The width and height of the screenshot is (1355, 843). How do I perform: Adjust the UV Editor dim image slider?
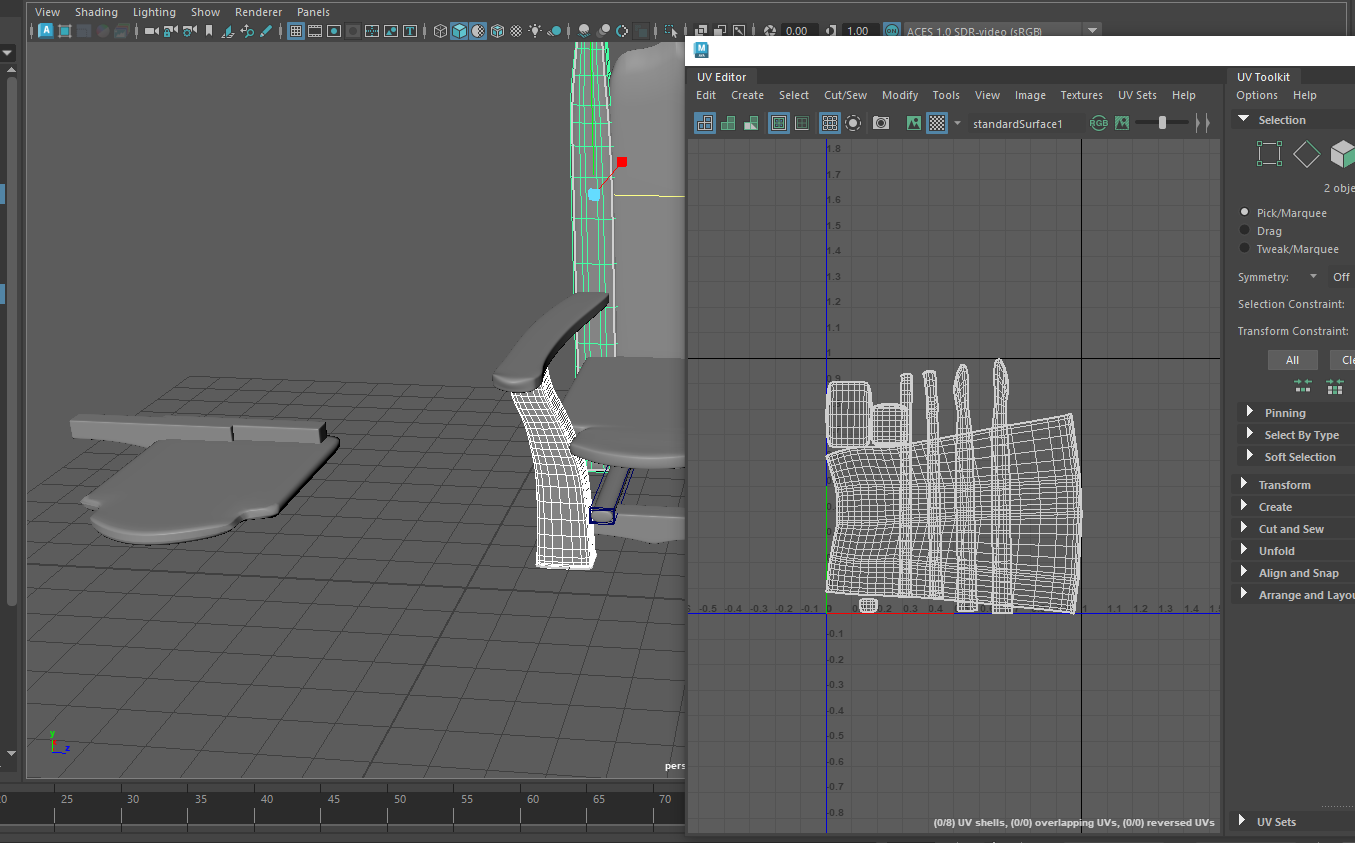pyautogui.click(x=1162, y=123)
